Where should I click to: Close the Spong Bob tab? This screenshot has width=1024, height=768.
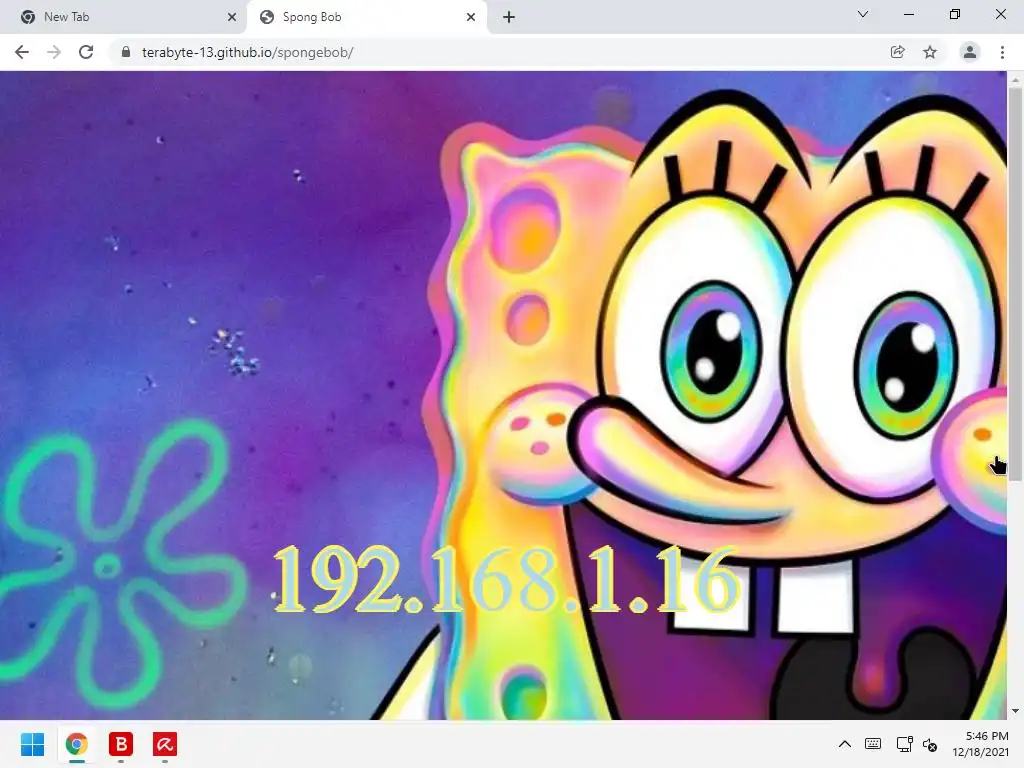[x=471, y=17]
